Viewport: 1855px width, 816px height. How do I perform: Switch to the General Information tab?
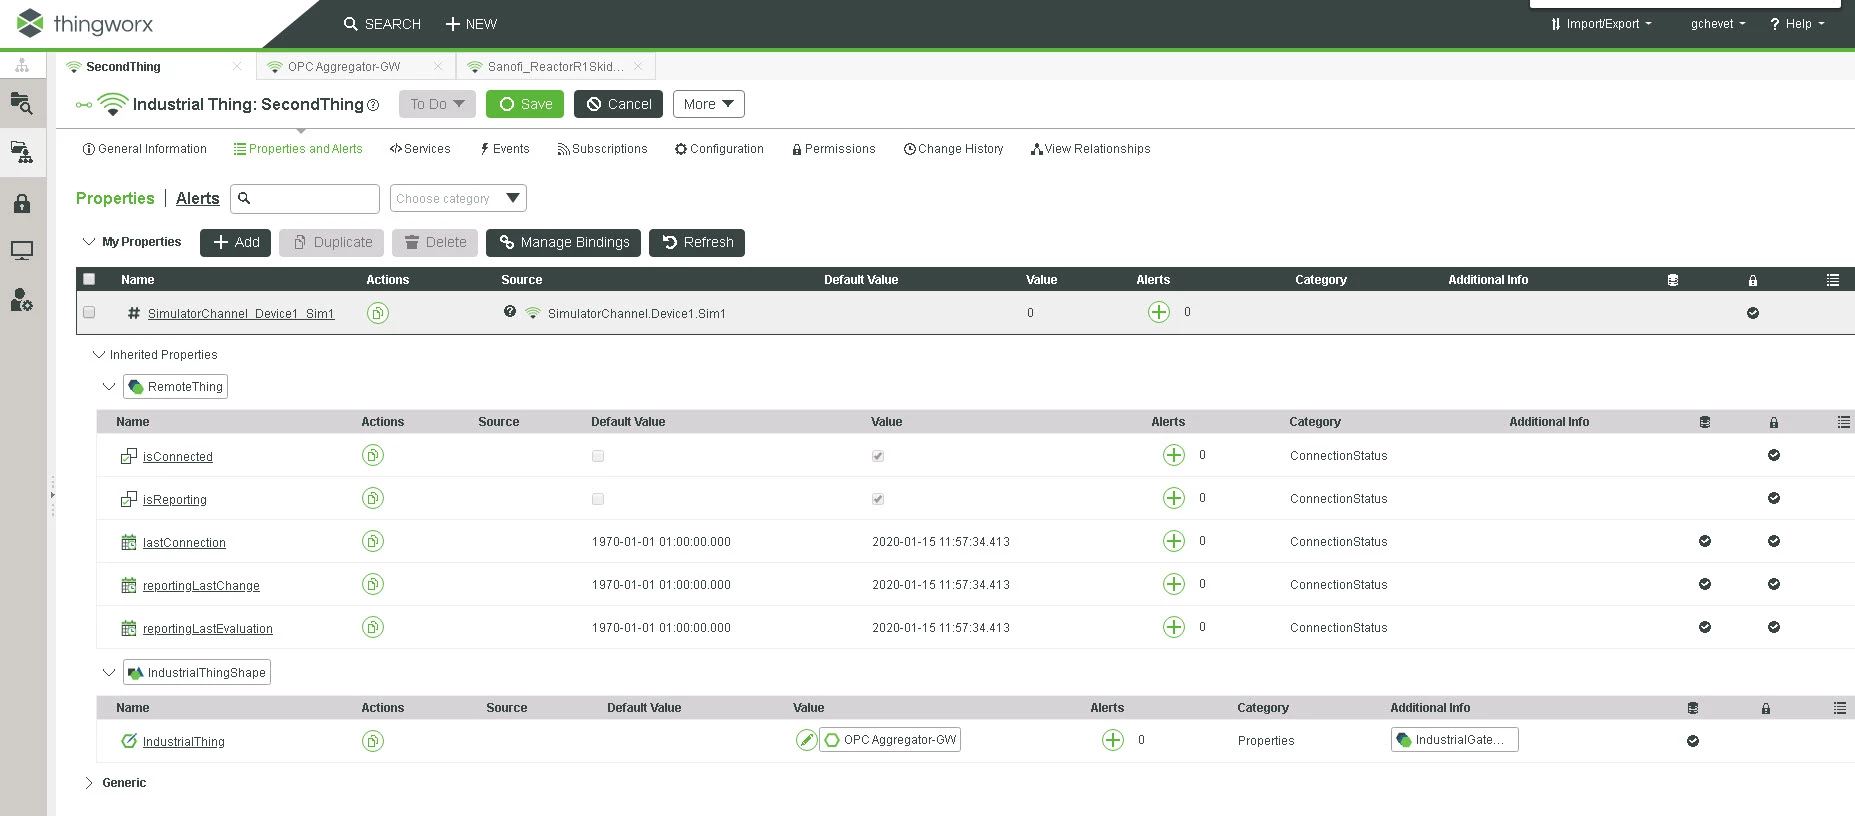point(145,149)
